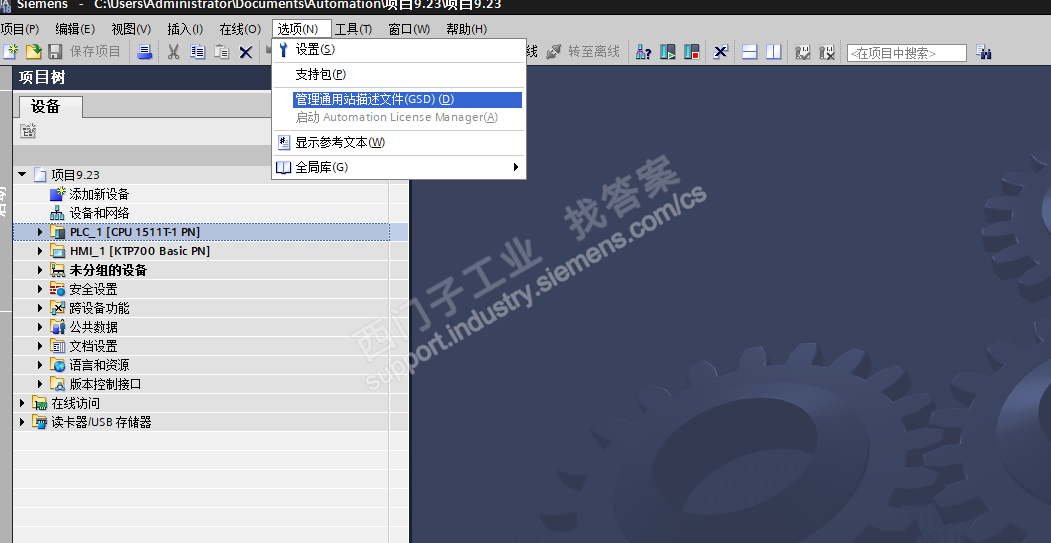Click the paste icon in toolbar
Screen dimensions: 1051x543
point(221,52)
